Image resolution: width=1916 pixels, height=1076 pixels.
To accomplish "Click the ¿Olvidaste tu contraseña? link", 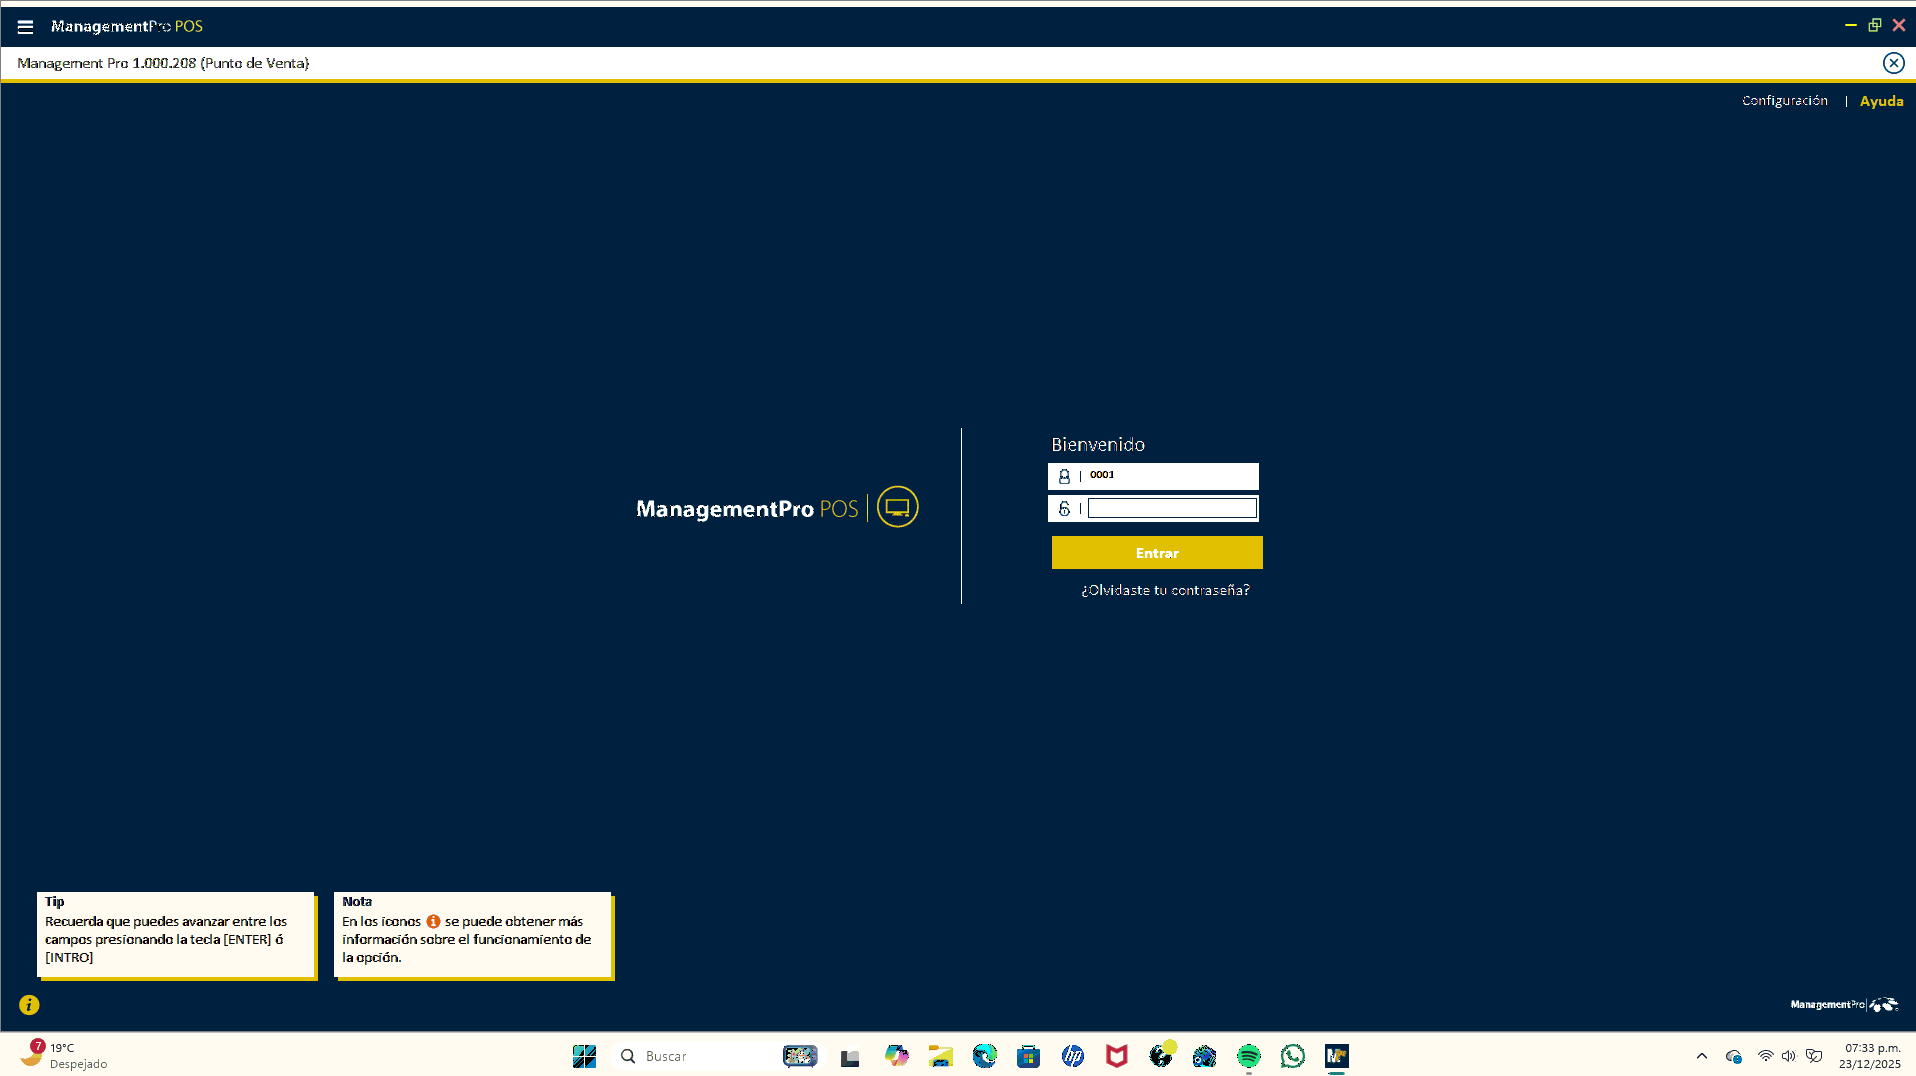I will coord(1165,591).
